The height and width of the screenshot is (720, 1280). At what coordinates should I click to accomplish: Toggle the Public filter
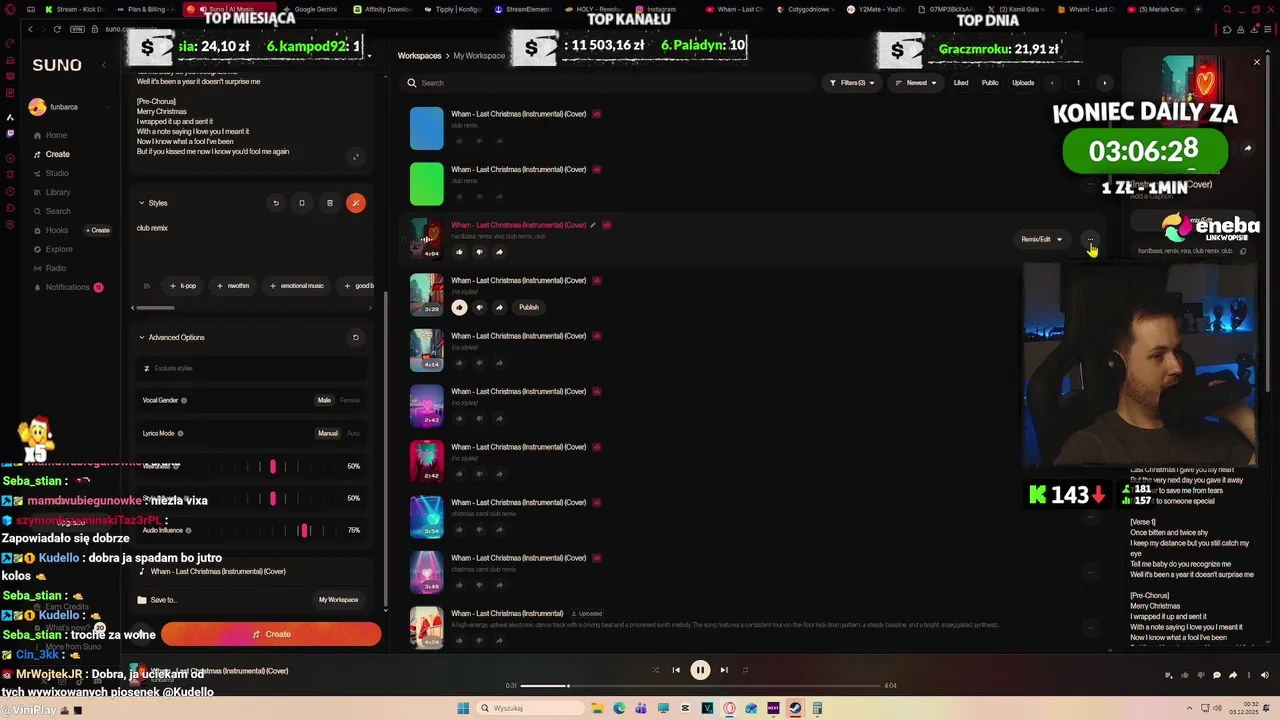click(x=990, y=83)
